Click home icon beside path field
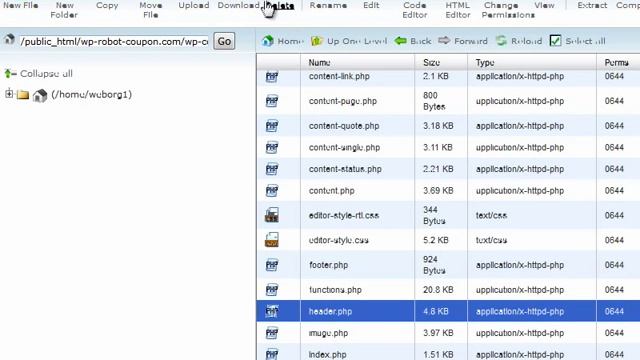The image size is (640, 360). [9, 40]
